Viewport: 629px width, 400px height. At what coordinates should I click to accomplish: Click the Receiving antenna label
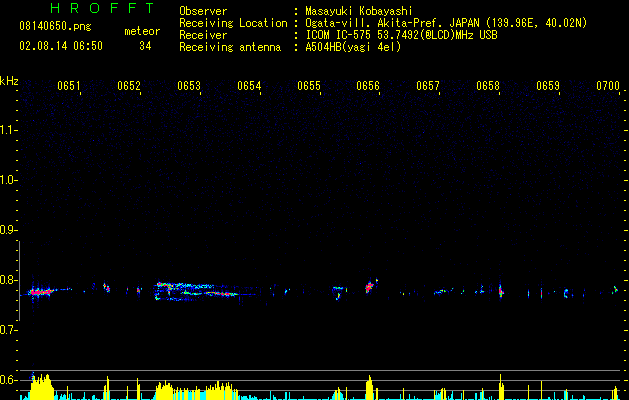[x=230, y=47]
